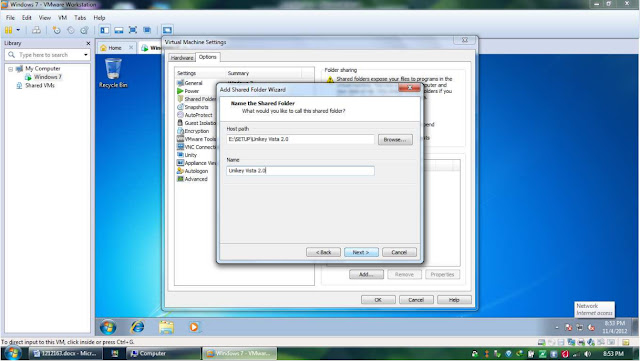Open the File menu
Screen dimensions: 640x361
pos(10,18)
